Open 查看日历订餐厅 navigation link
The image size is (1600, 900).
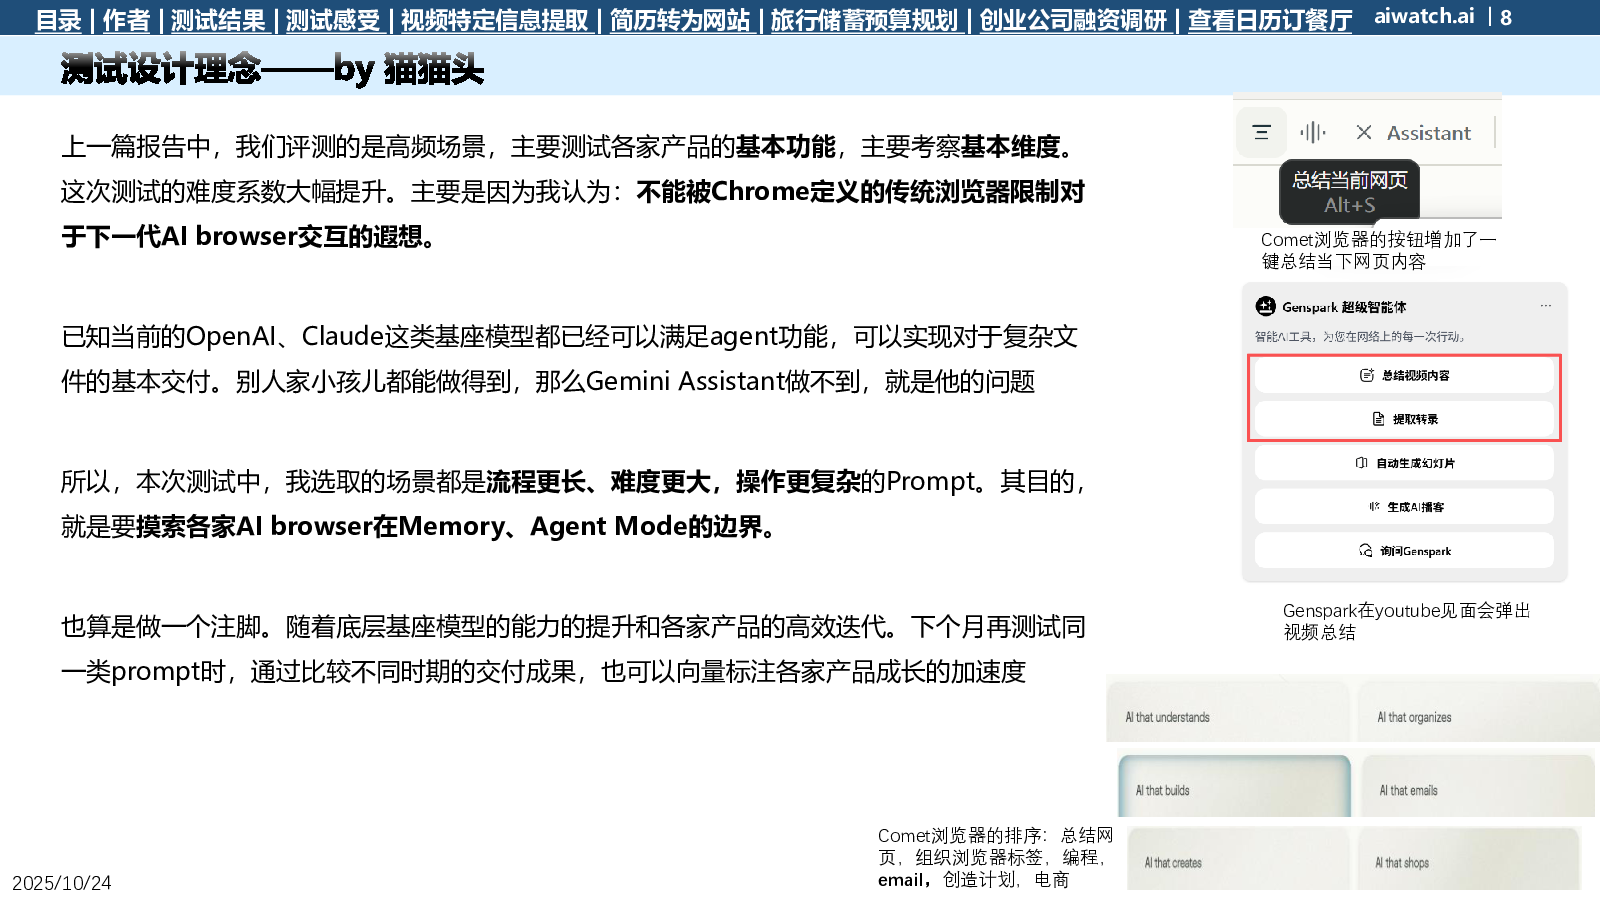click(1269, 20)
